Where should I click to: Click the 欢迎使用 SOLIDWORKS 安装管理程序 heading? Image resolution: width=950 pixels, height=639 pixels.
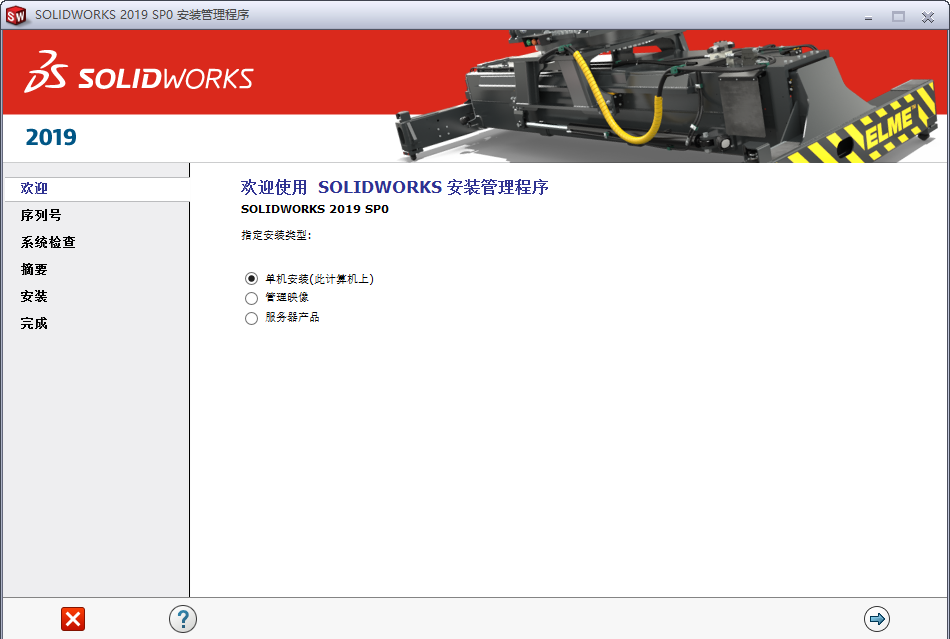394,187
